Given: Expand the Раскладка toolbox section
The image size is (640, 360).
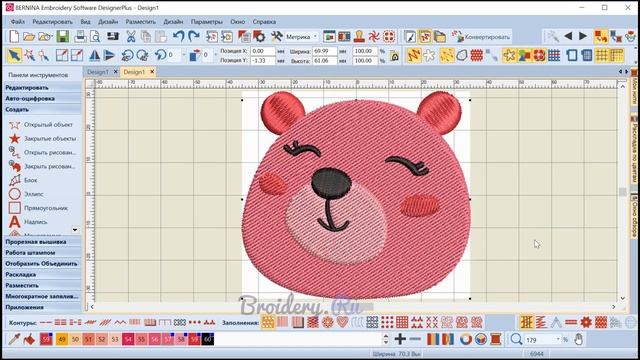Looking at the screenshot, I should [42, 275].
